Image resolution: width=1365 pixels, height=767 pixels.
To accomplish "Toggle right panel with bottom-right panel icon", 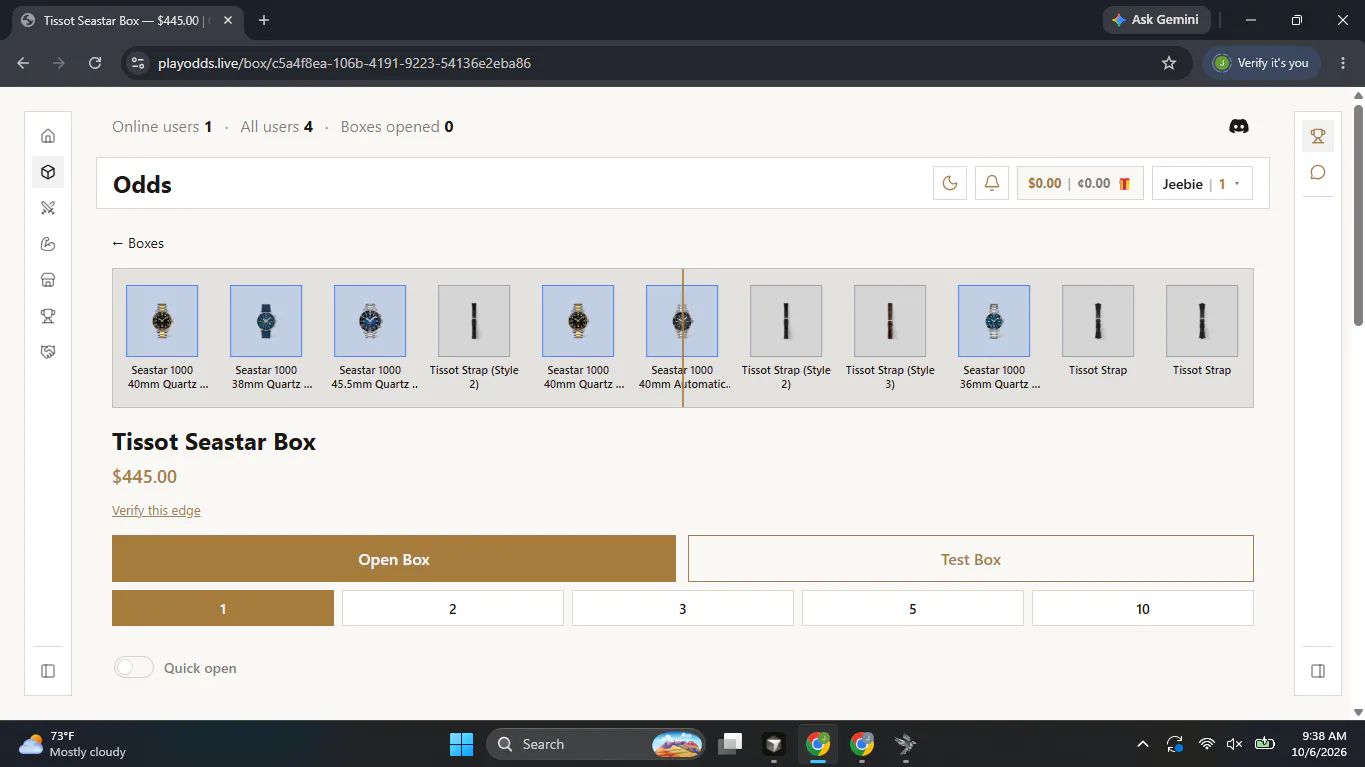I will pos(1318,671).
